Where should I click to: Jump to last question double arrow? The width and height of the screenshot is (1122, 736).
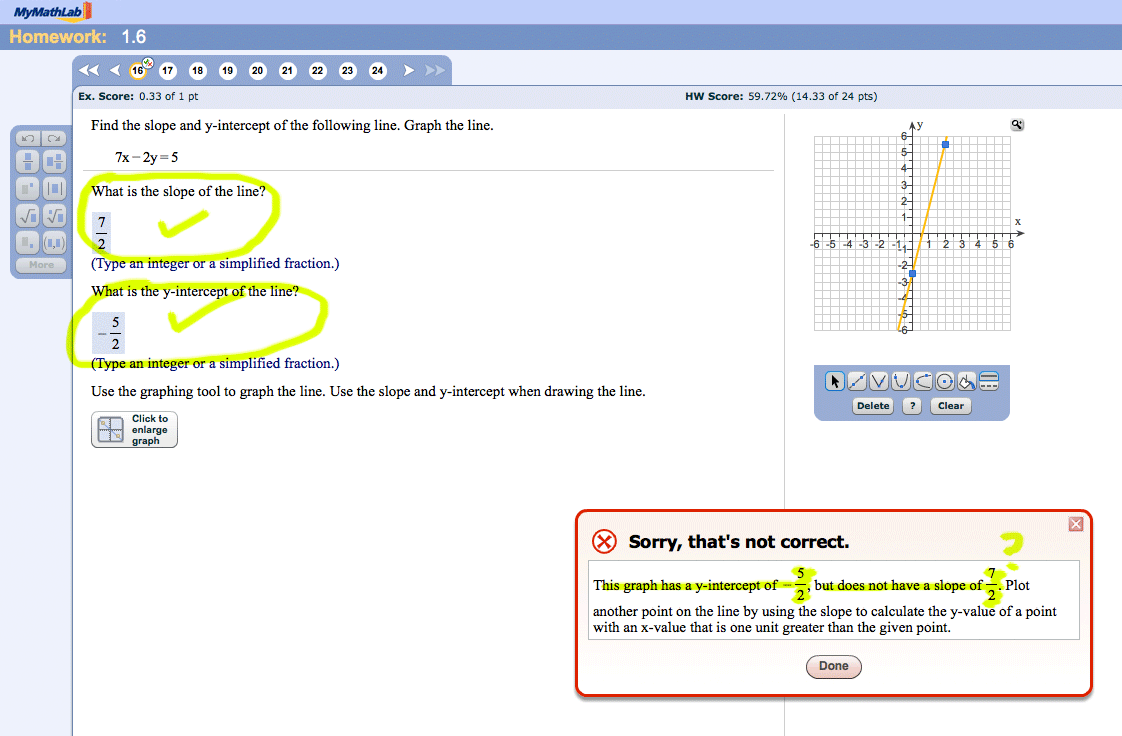(x=435, y=70)
